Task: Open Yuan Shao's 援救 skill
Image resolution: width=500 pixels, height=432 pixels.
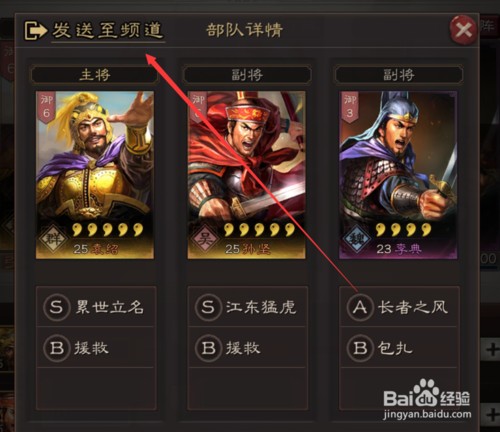Action: click(x=96, y=348)
